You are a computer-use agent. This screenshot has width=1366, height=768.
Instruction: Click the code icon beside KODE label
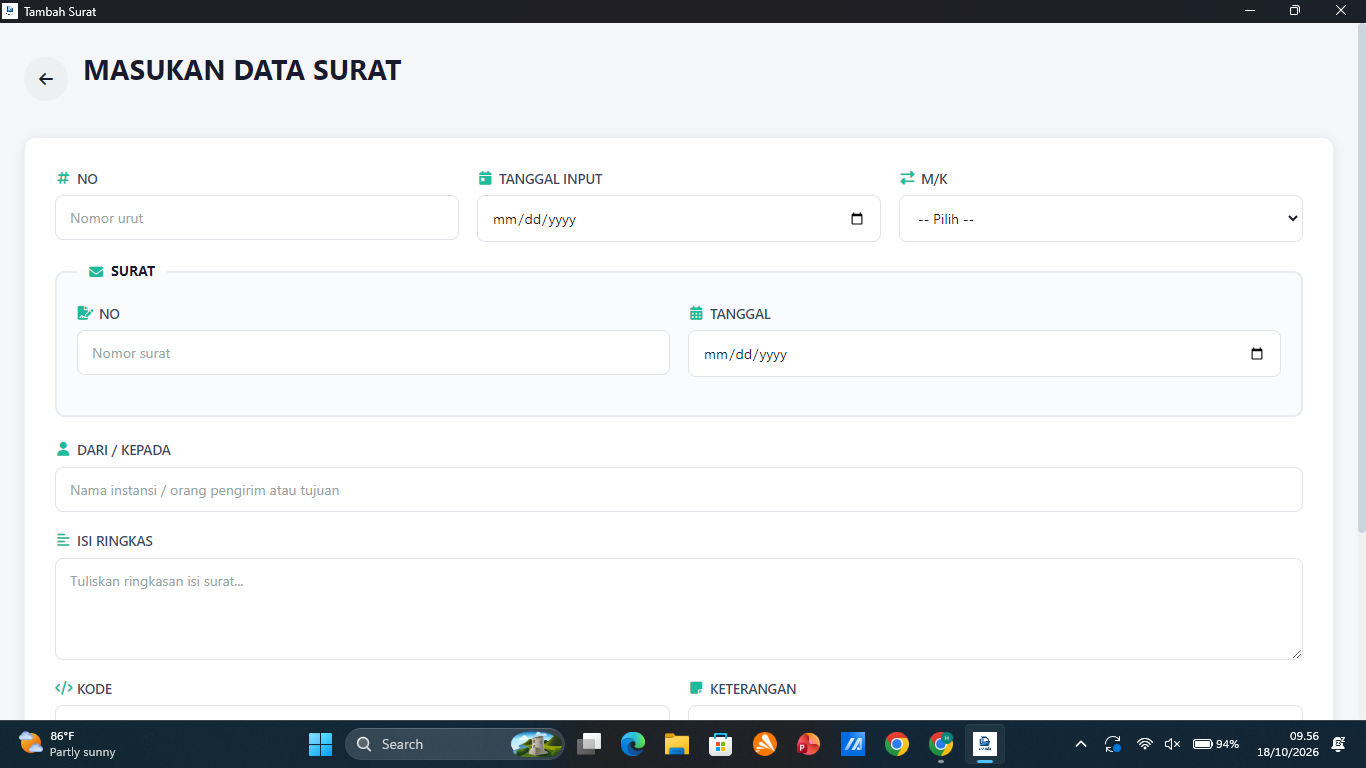point(63,688)
